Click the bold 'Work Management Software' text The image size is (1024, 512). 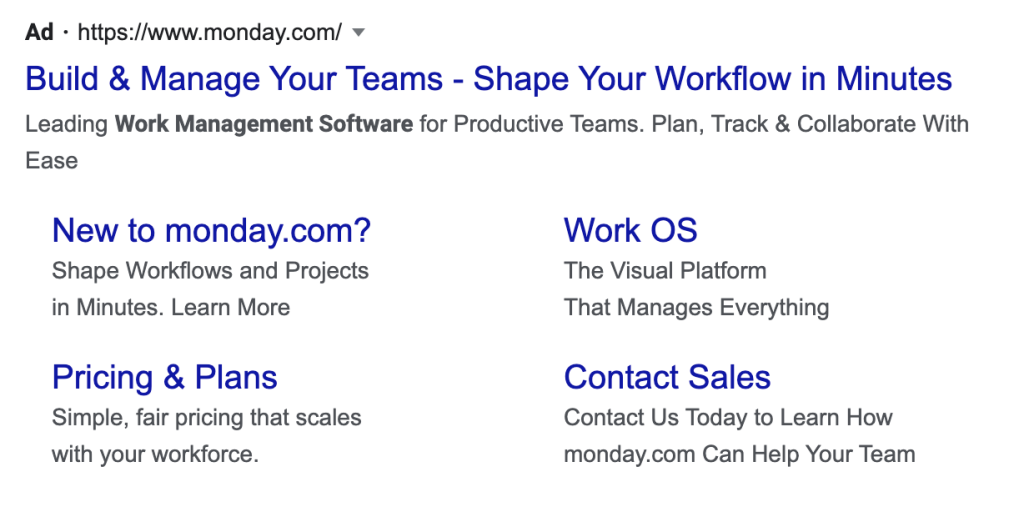coord(264,124)
